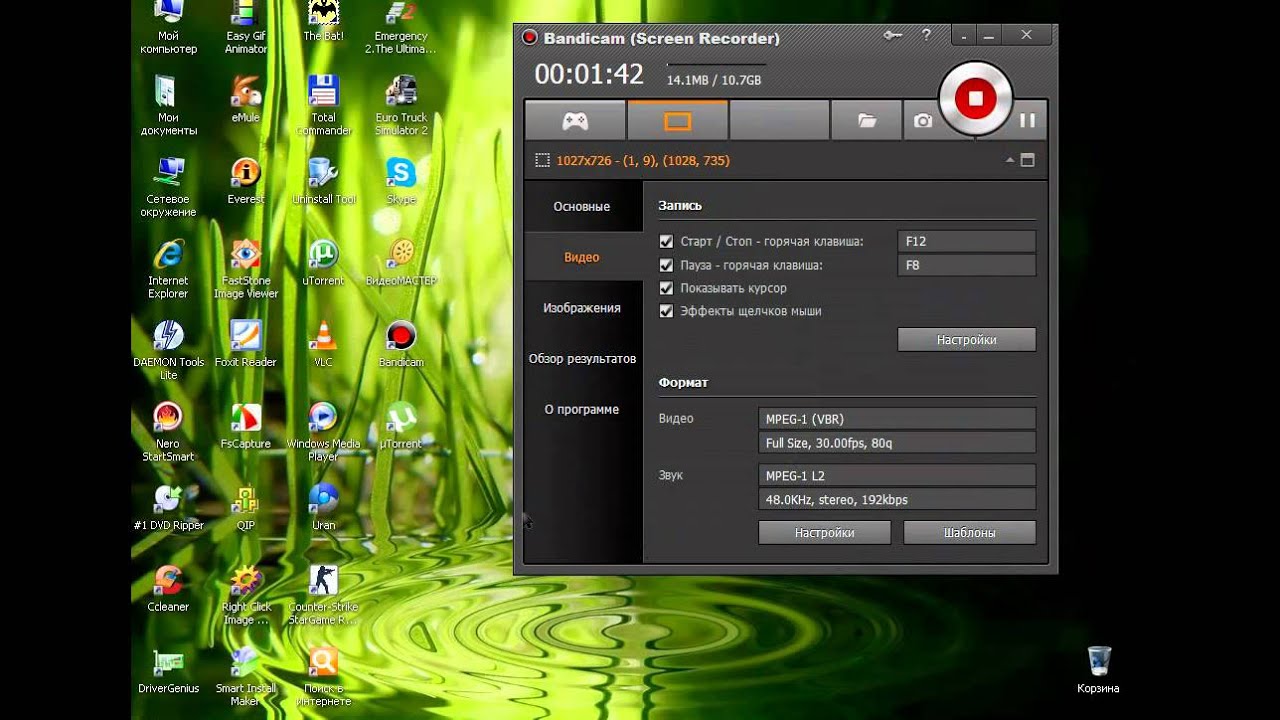Open Euro Truck Simulator 2 icon
Screen dimensions: 1280x720
[401, 106]
